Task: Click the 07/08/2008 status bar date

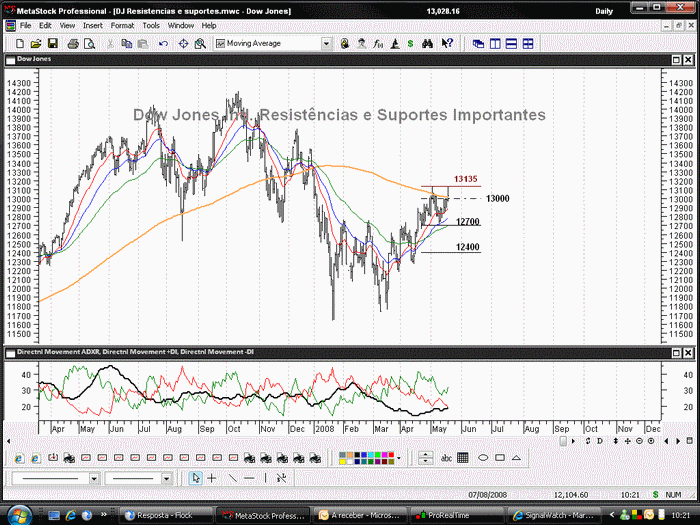Action: coord(487,495)
